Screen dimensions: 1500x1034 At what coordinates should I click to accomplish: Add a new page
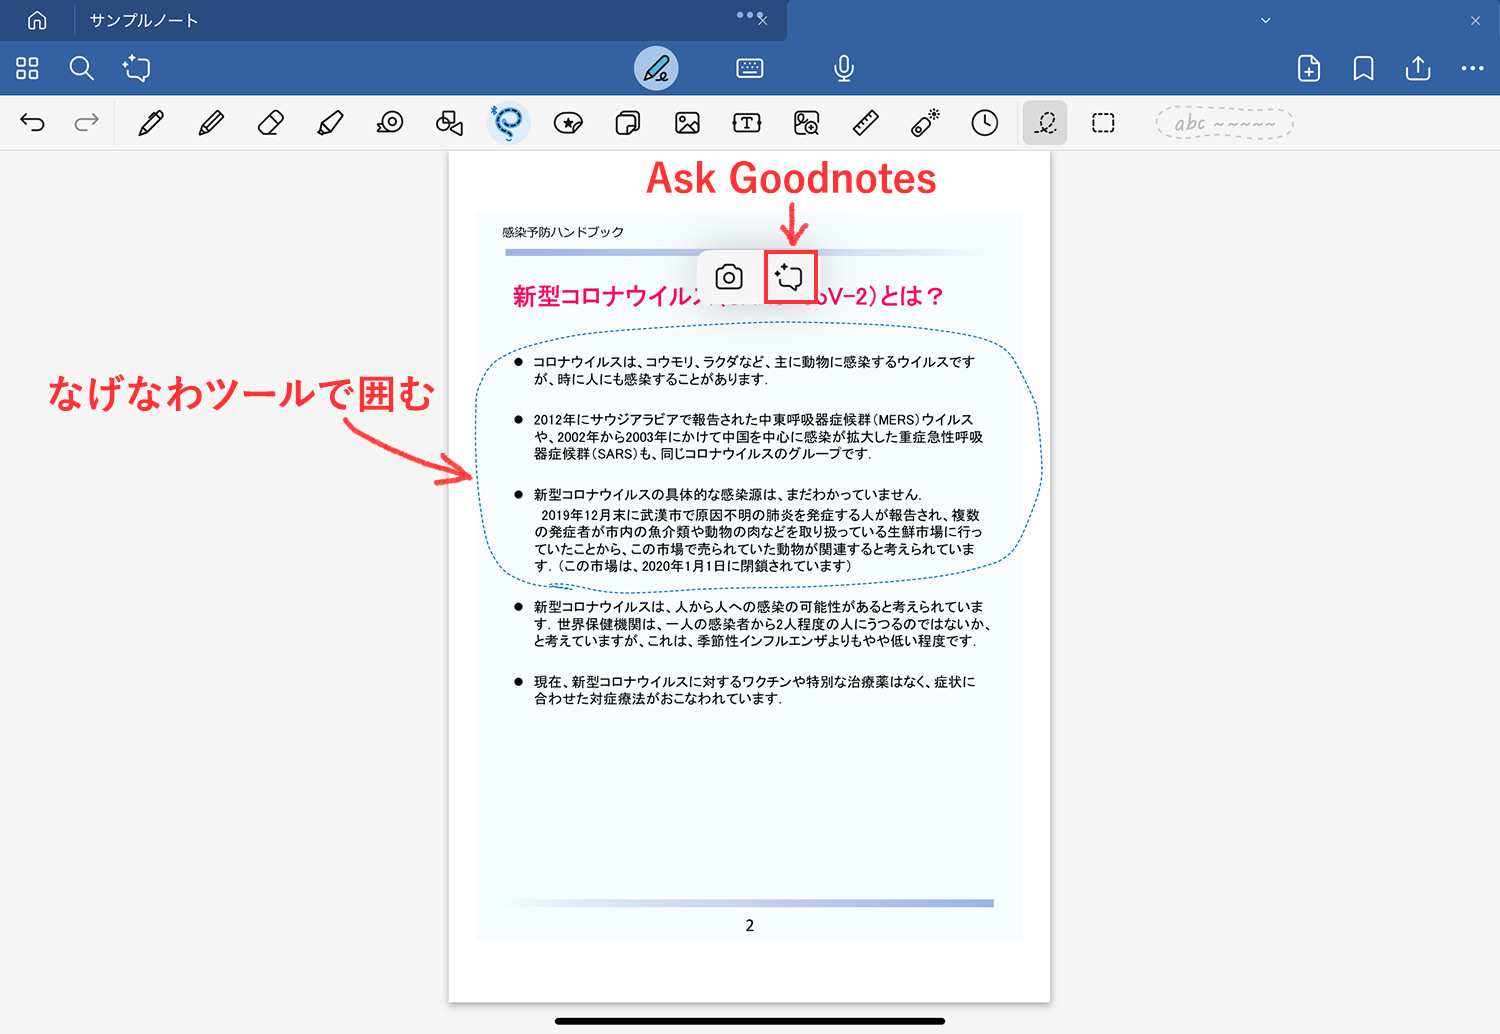(1309, 68)
